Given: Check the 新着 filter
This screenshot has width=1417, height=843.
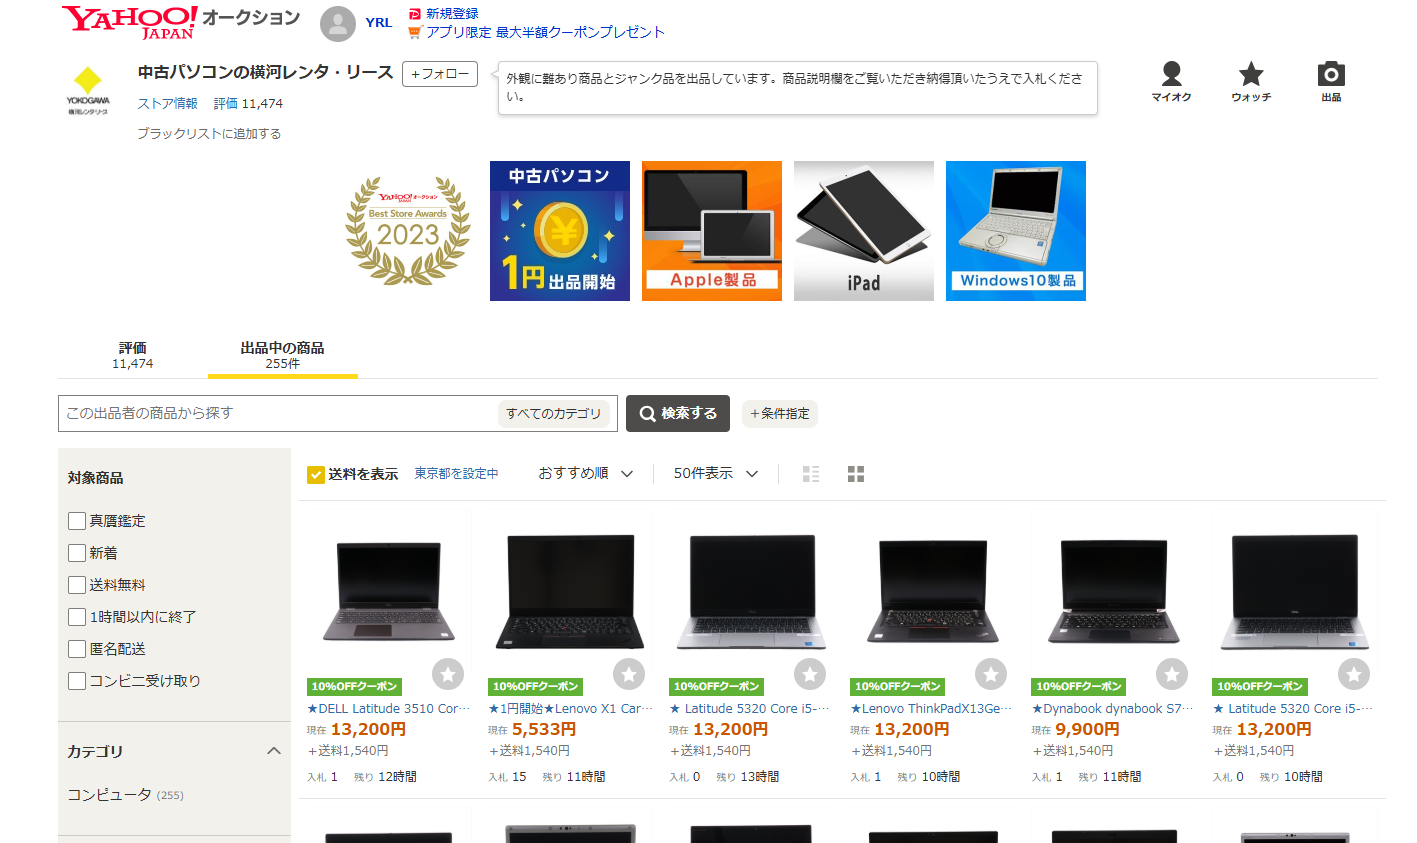Looking at the screenshot, I should click(x=77, y=553).
